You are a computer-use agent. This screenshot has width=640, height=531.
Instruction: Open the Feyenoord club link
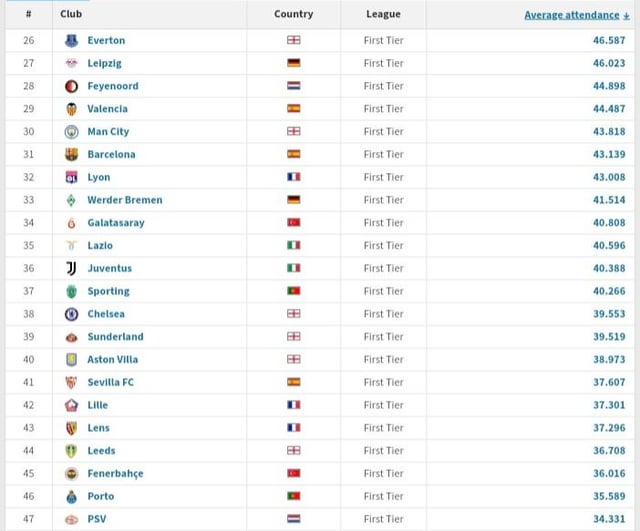click(x=113, y=86)
